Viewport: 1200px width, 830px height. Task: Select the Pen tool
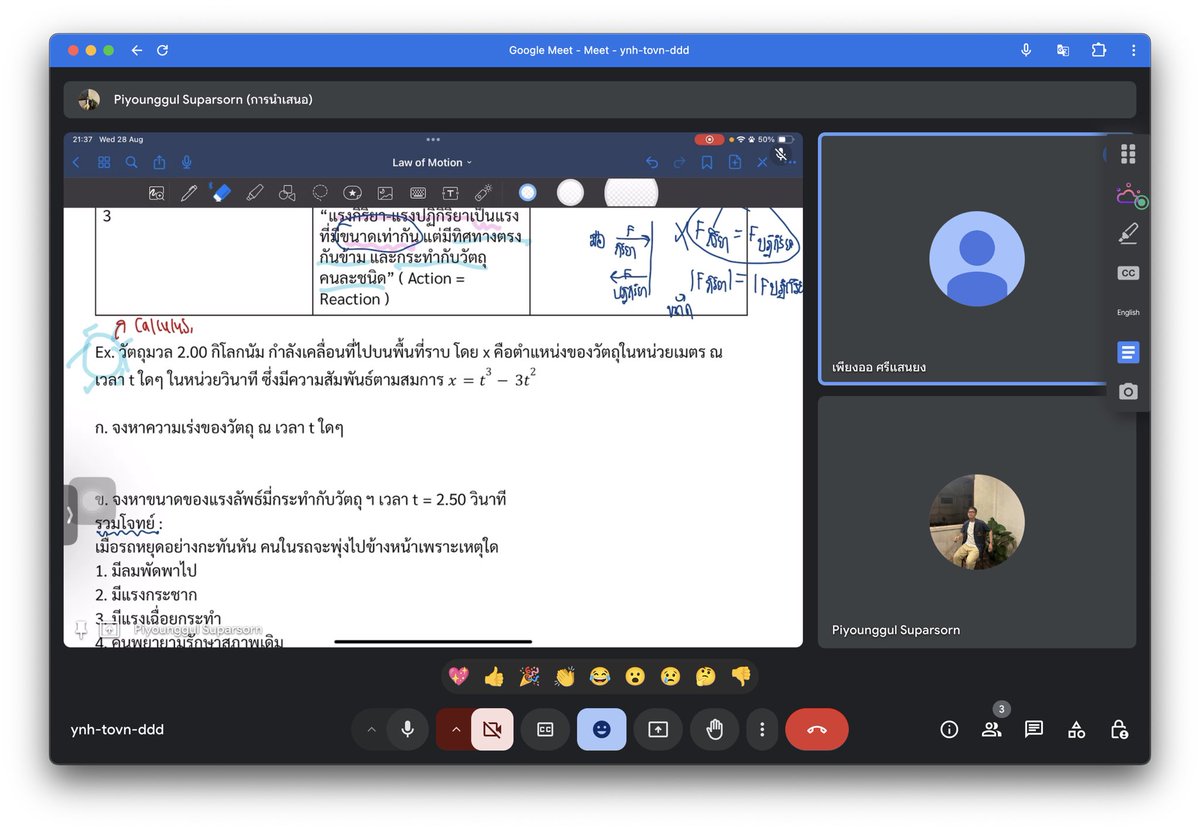pyautogui.click(x=189, y=193)
